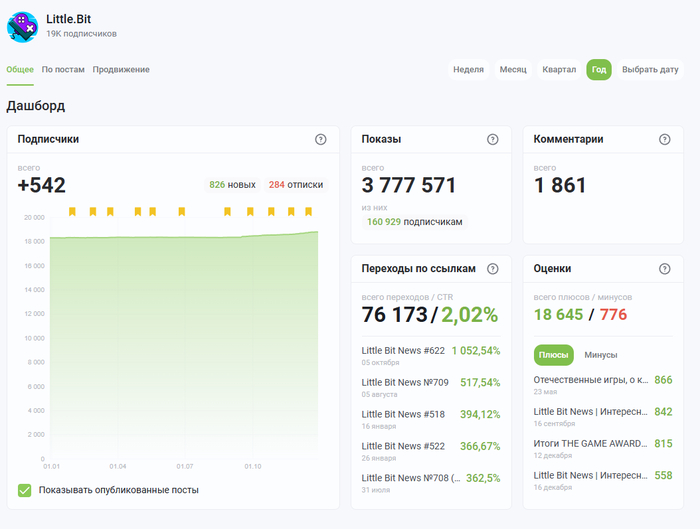This screenshot has height=529, width=700.
Task: Open the Выбрать дату date picker
Action: pyautogui.click(x=650, y=70)
